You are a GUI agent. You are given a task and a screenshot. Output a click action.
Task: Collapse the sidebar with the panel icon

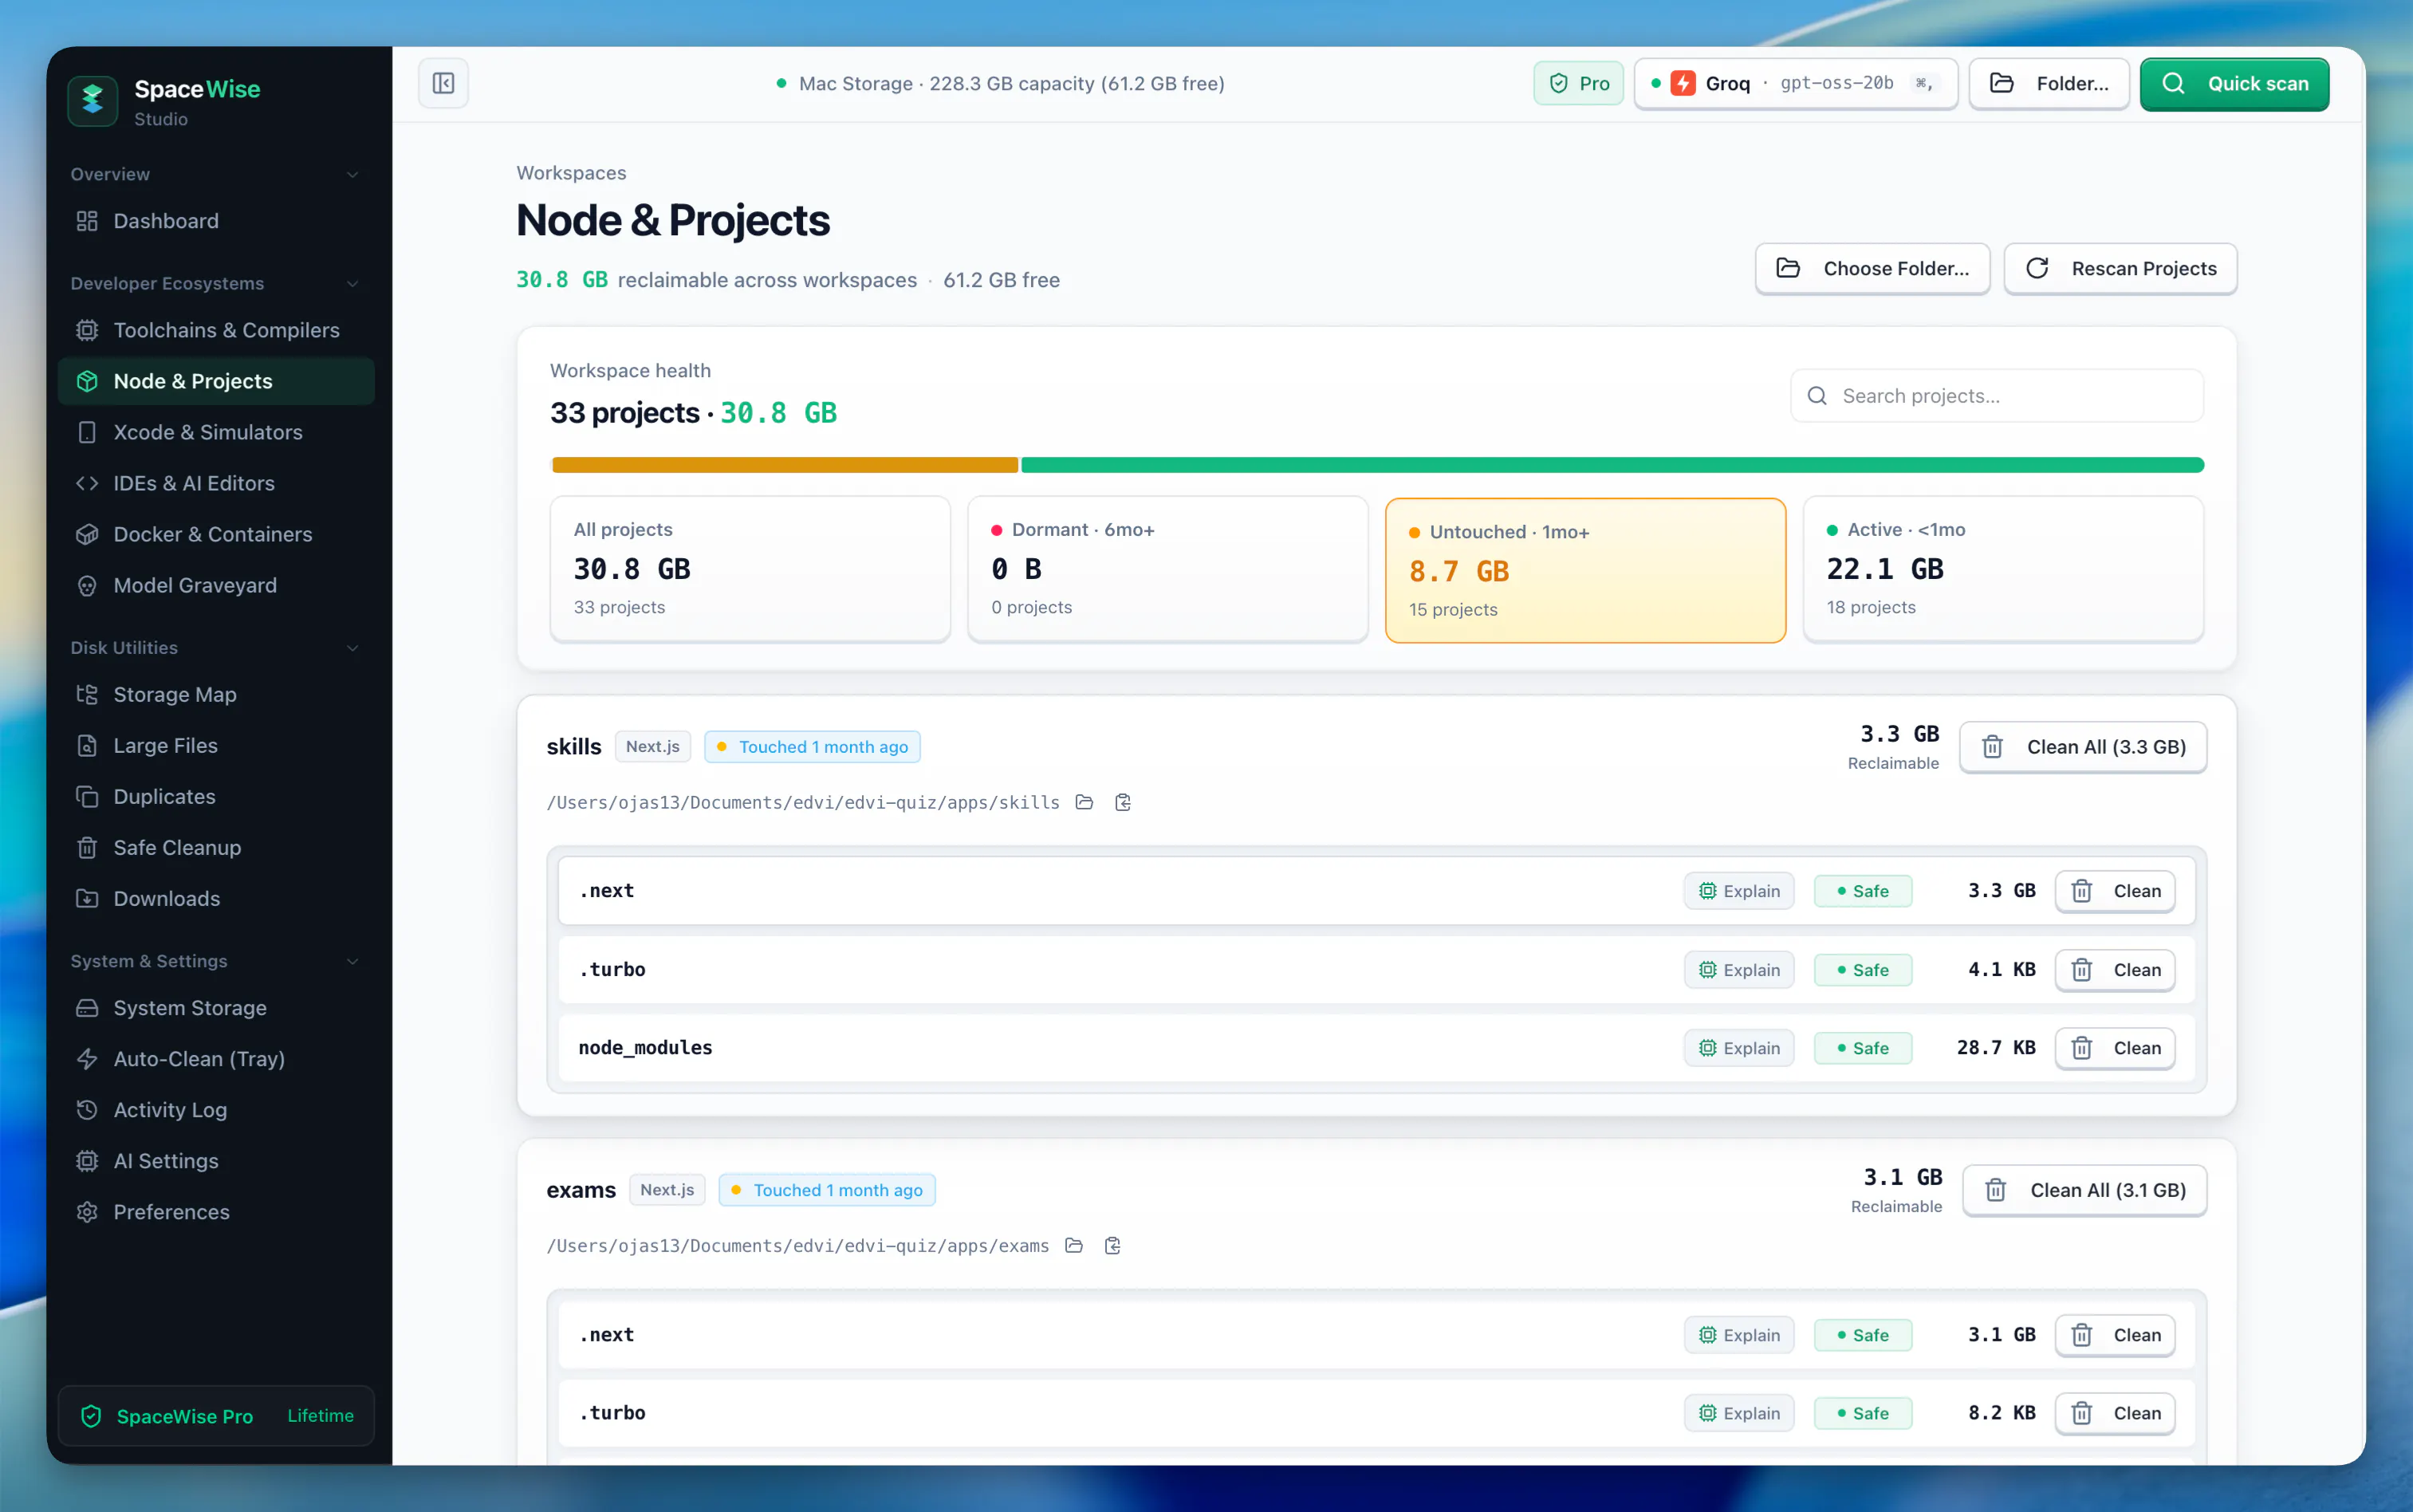click(x=443, y=83)
